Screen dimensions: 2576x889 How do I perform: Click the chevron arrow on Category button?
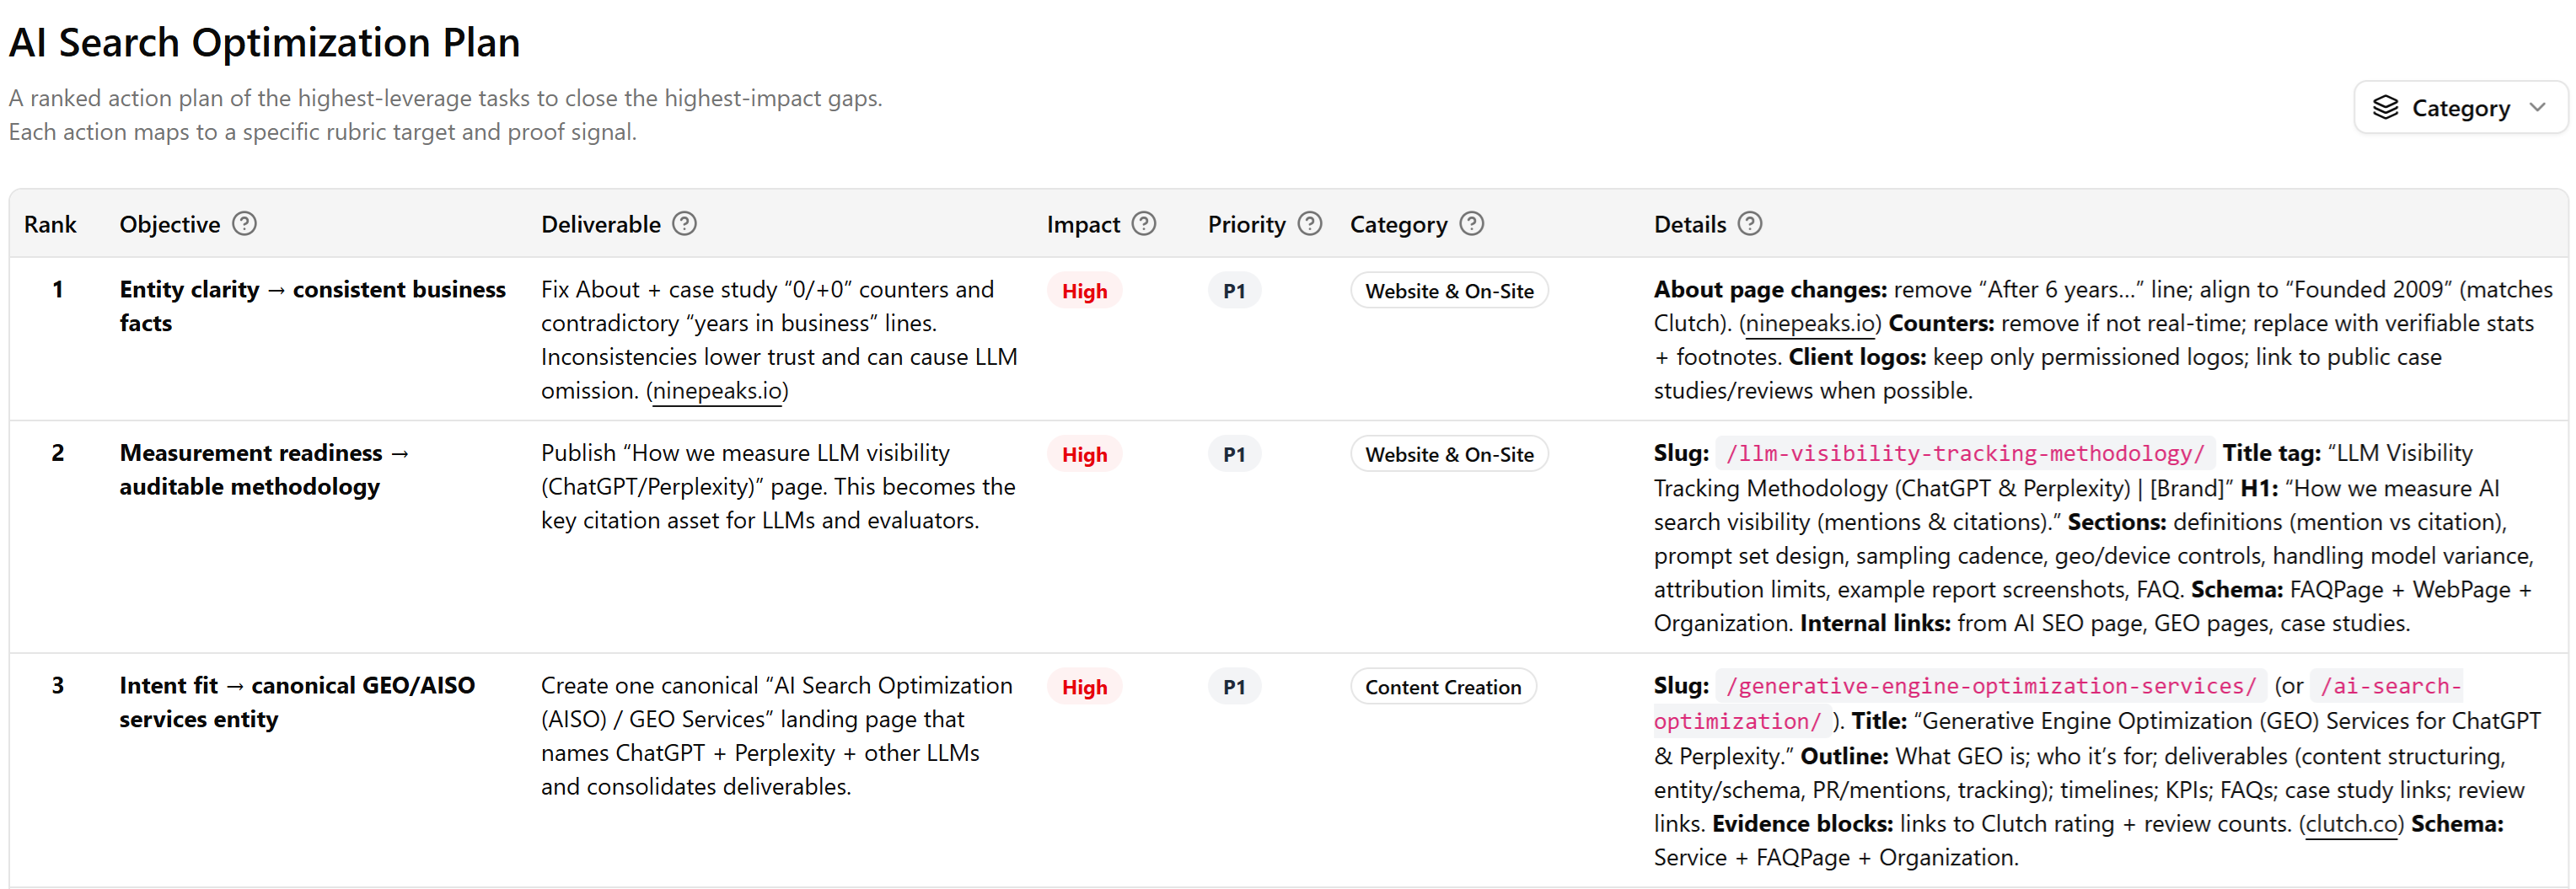[x=2537, y=108]
